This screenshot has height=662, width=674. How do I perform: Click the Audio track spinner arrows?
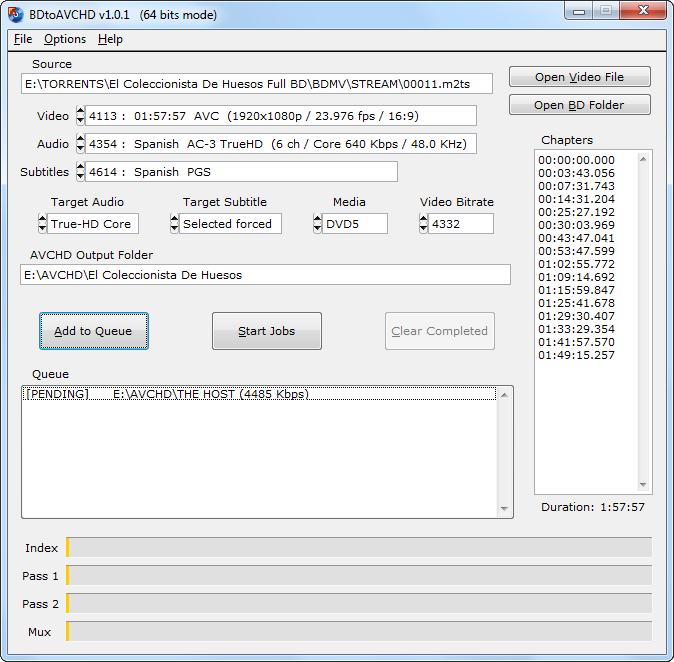pos(80,144)
